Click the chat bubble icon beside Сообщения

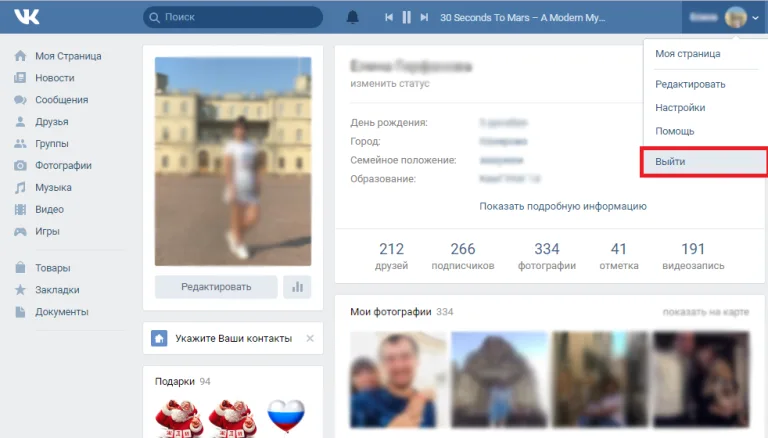pyautogui.click(x=20, y=100)
